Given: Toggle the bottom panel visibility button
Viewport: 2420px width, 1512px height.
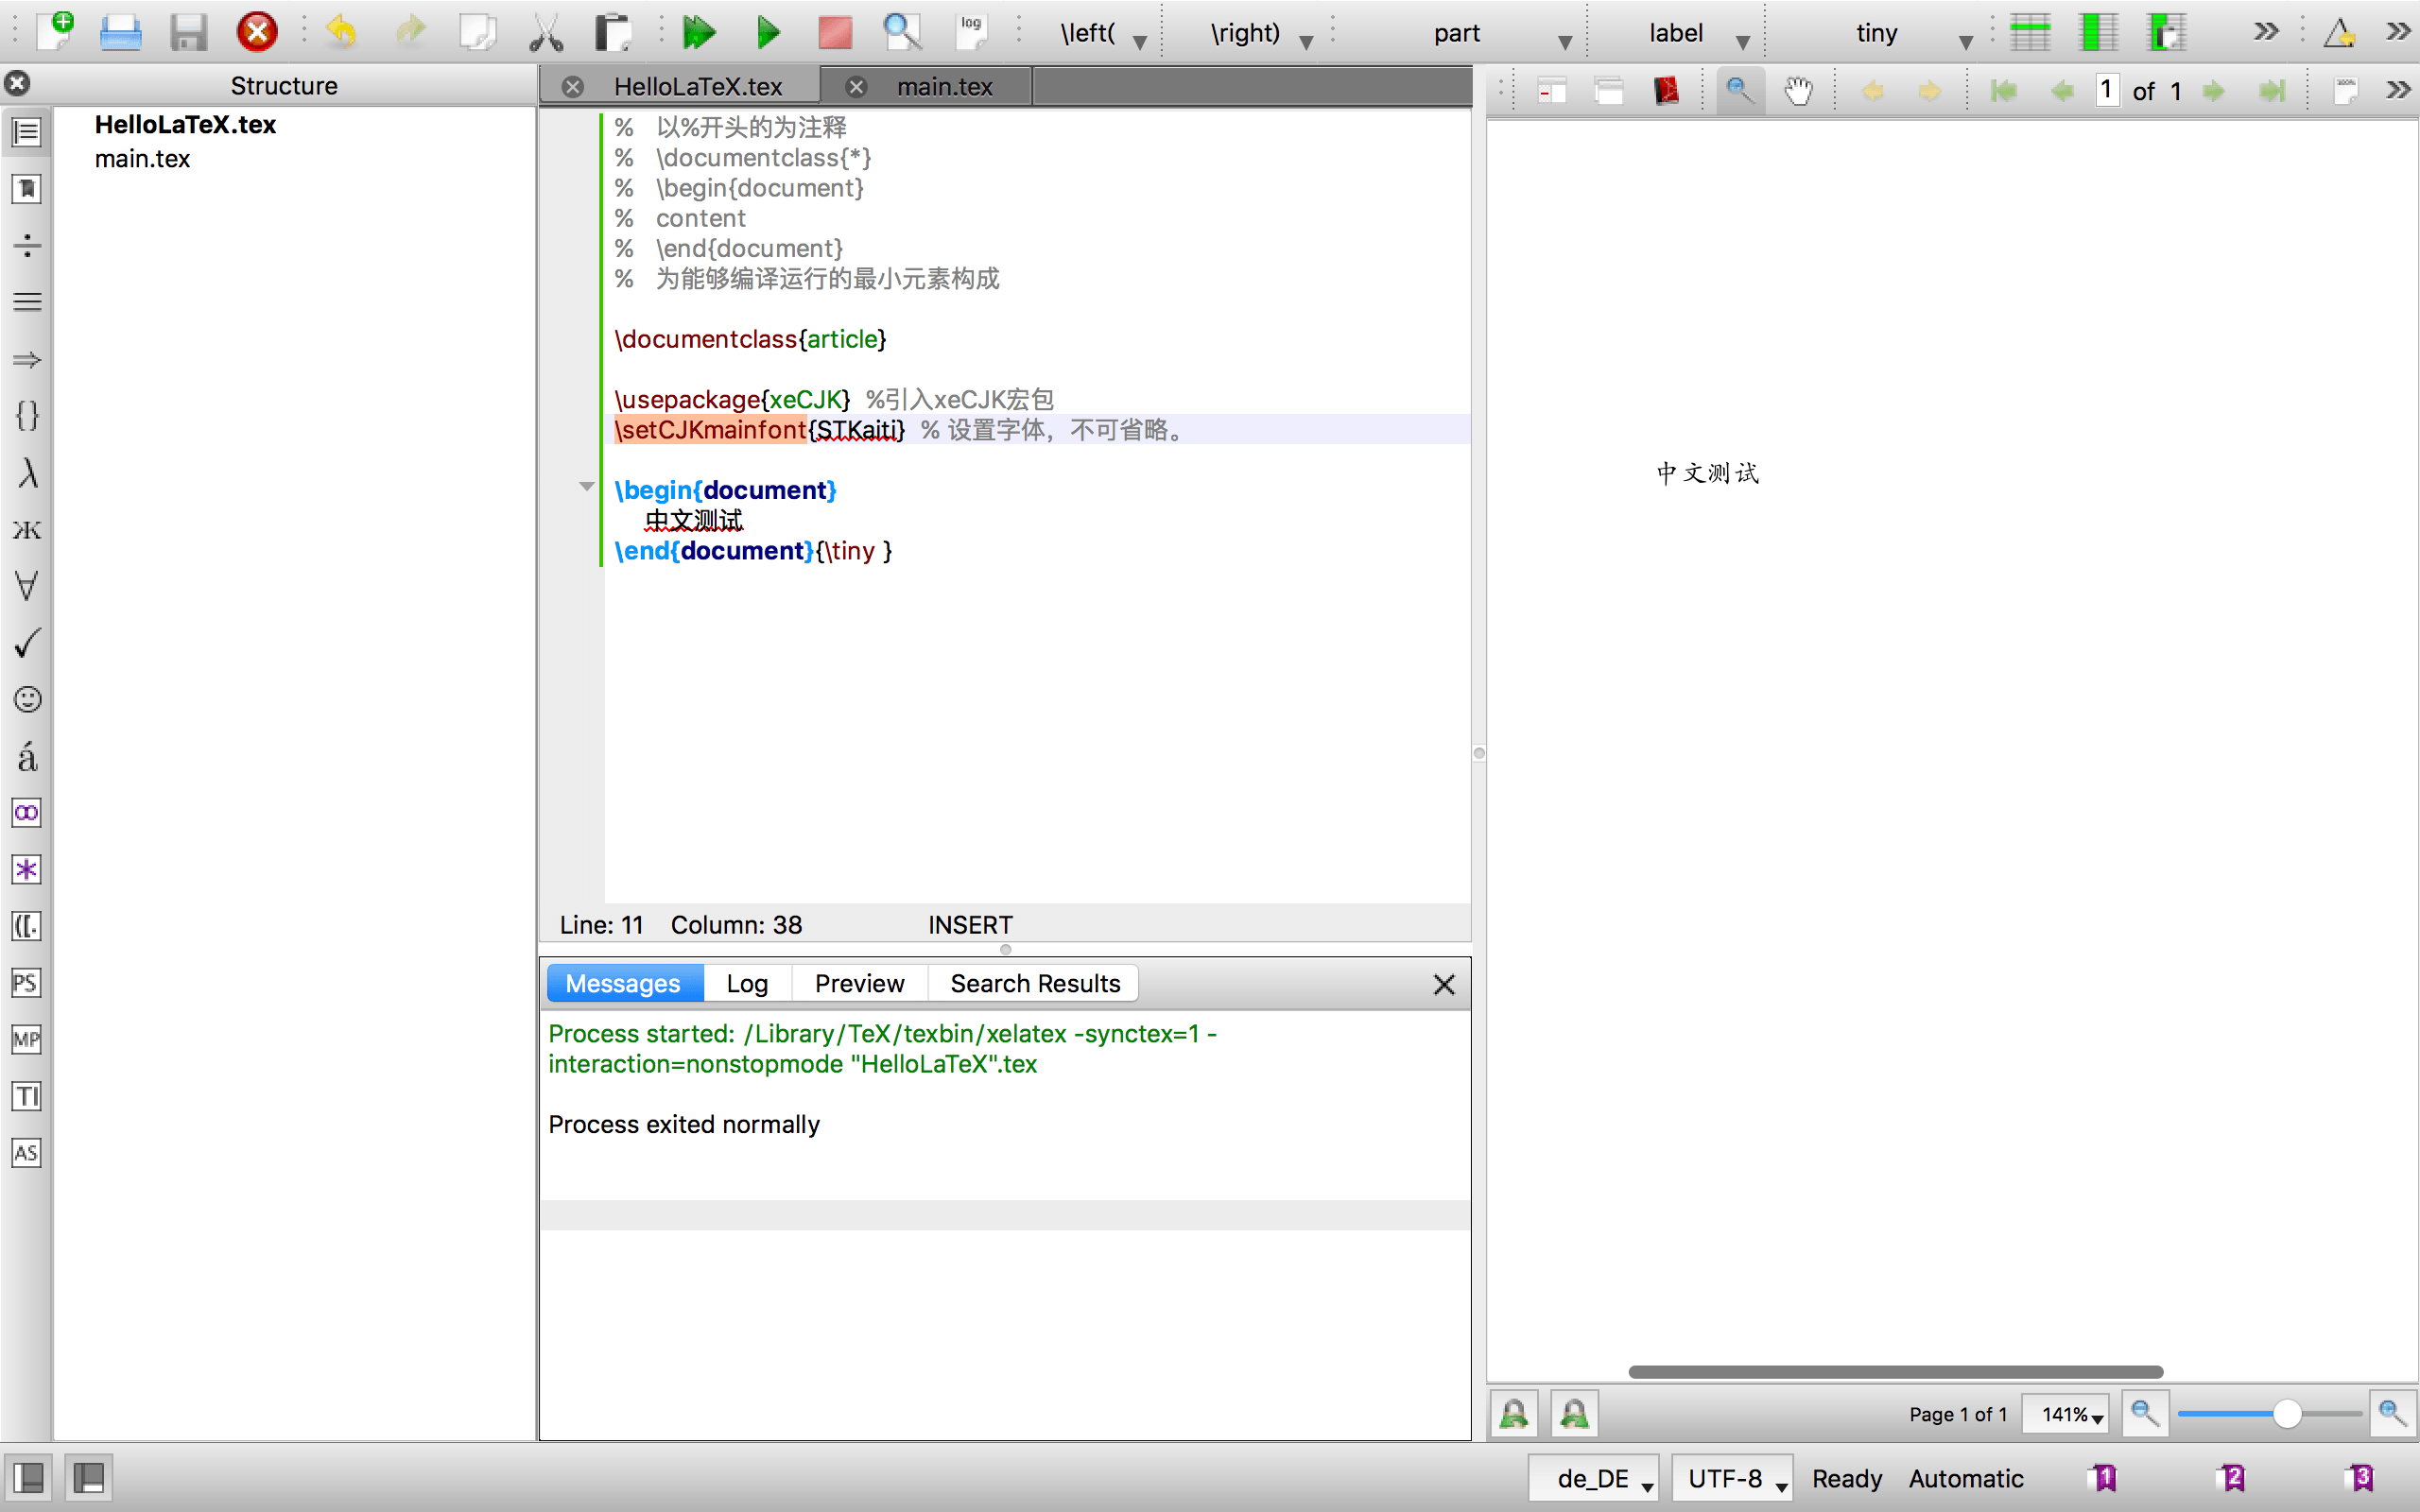Looking at the screenshot, I should point(89,1478).
